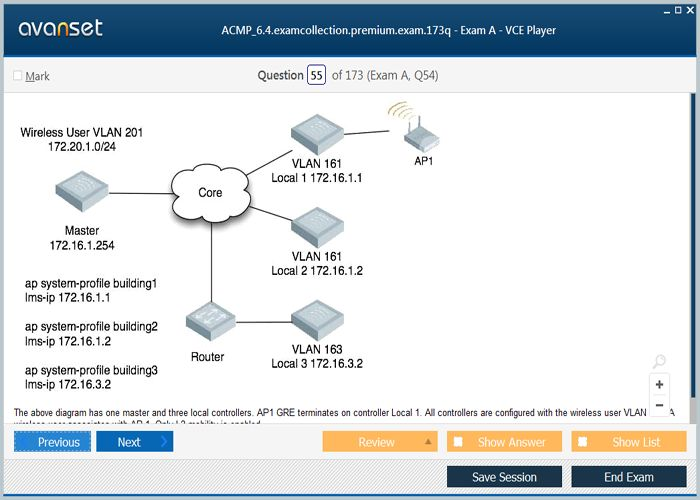Mark this question with the checkbox
Screen dimensions: 700x500
click(x=18, y=76)
